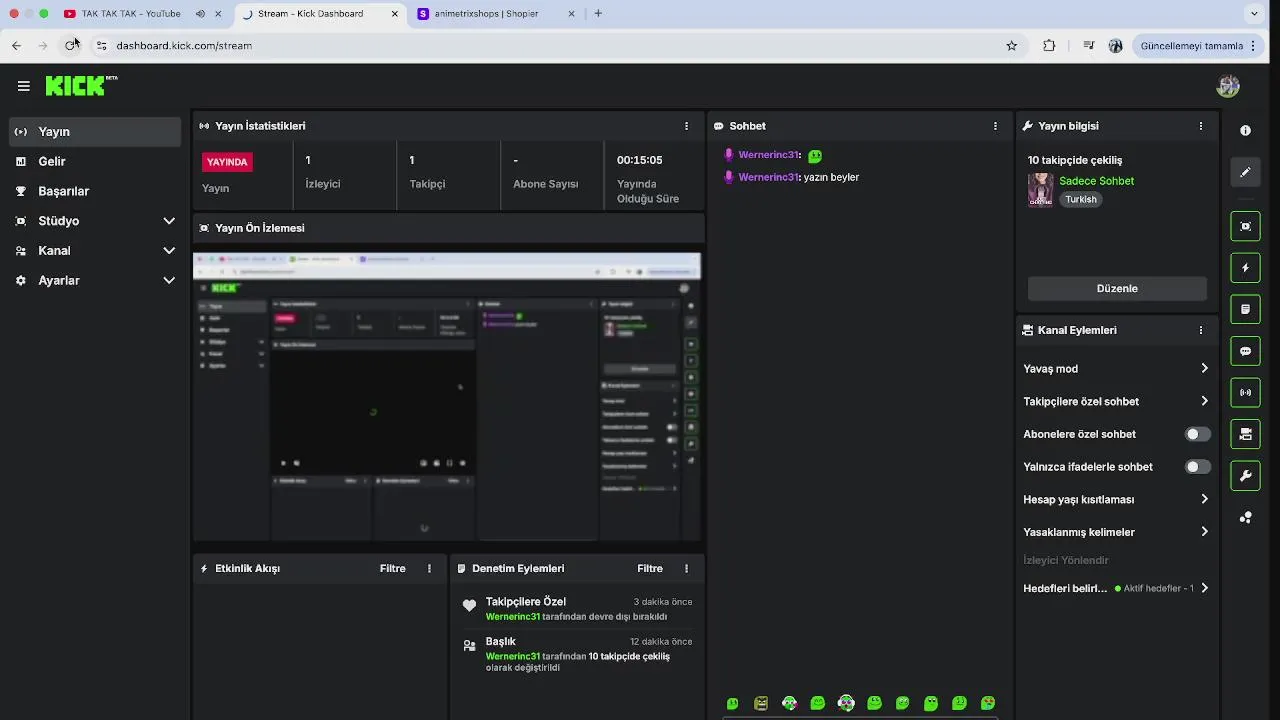Open Hesap yaşı kısıtlaması settings

1116,499
